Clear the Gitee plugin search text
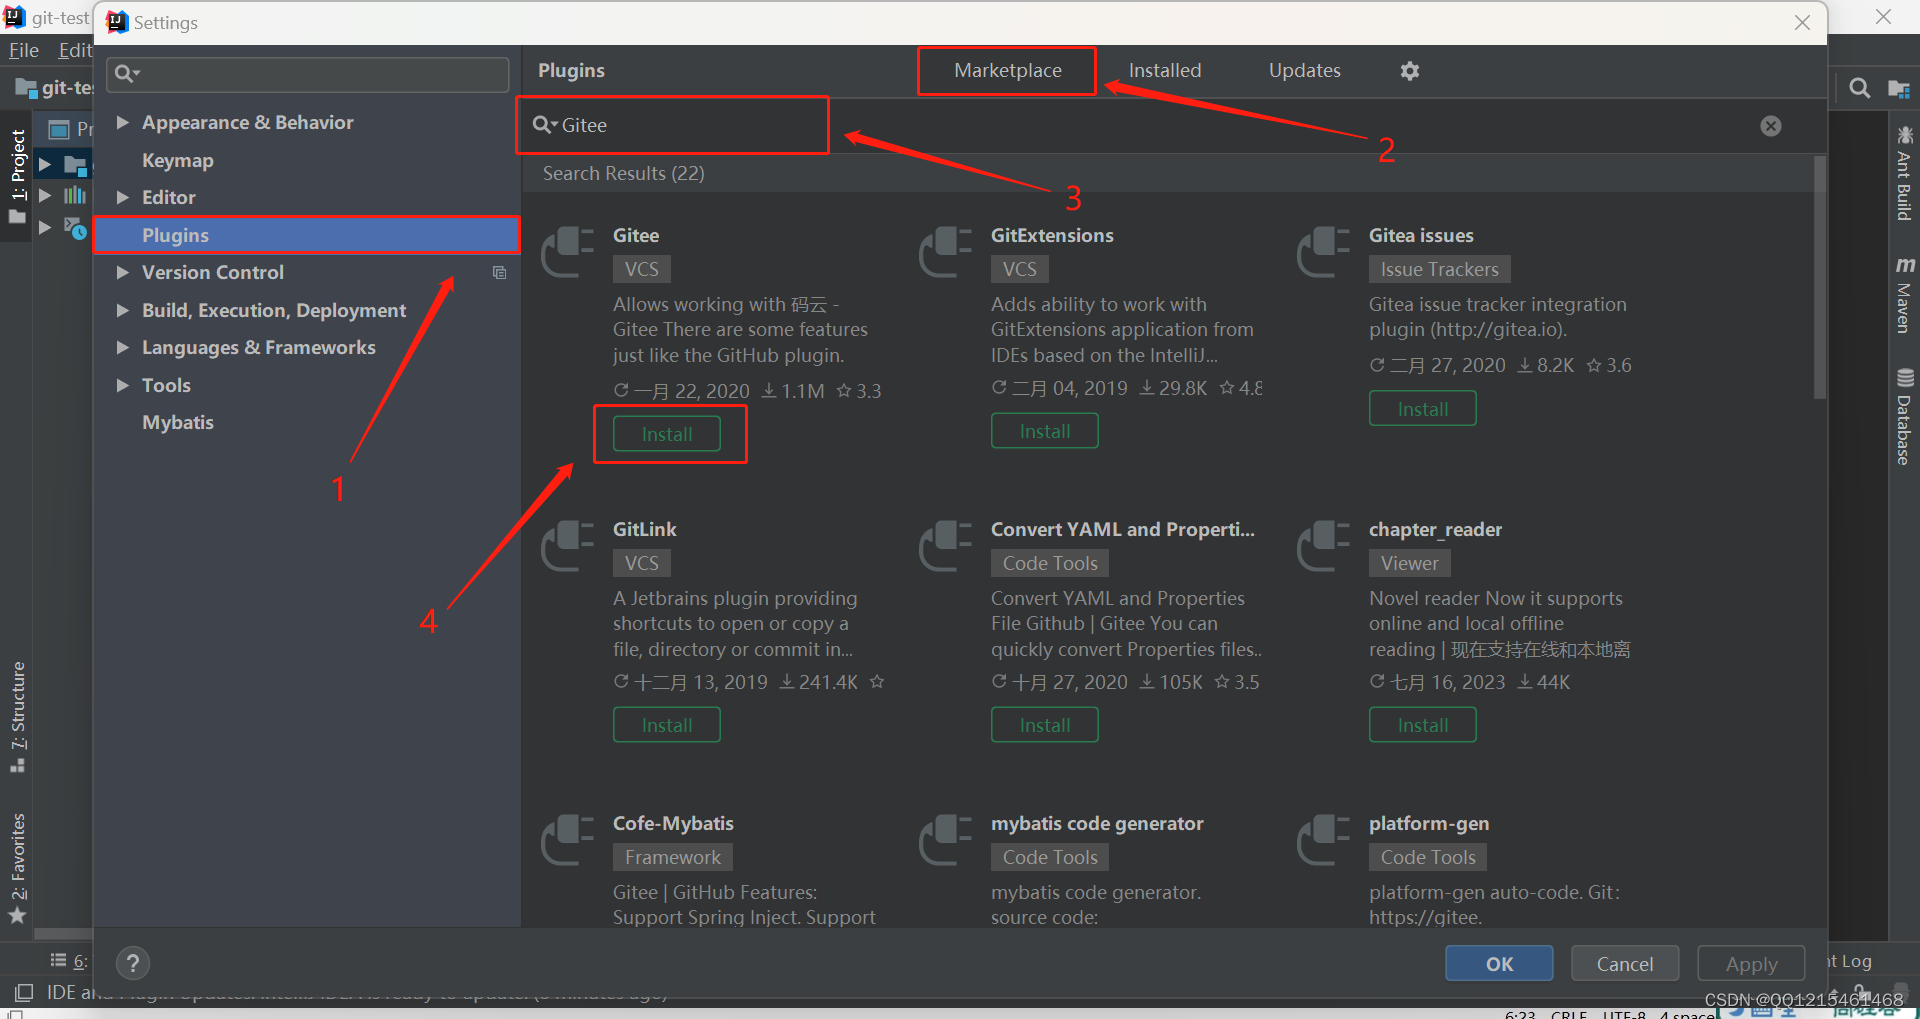This screenshot has width=1920, height=1019. tap(1770, 126)
